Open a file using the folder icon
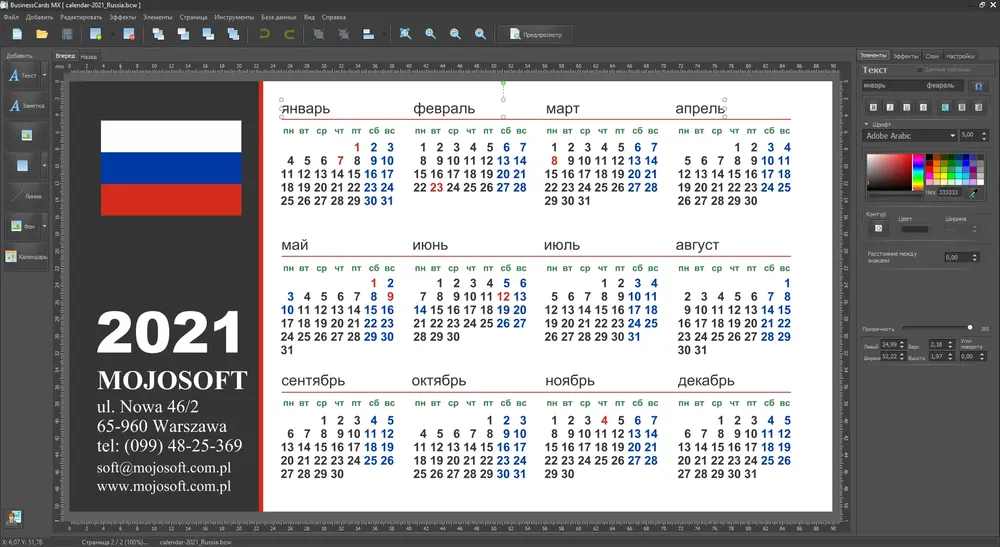Viewport: 1000px width, 547px height. [42, 34]
